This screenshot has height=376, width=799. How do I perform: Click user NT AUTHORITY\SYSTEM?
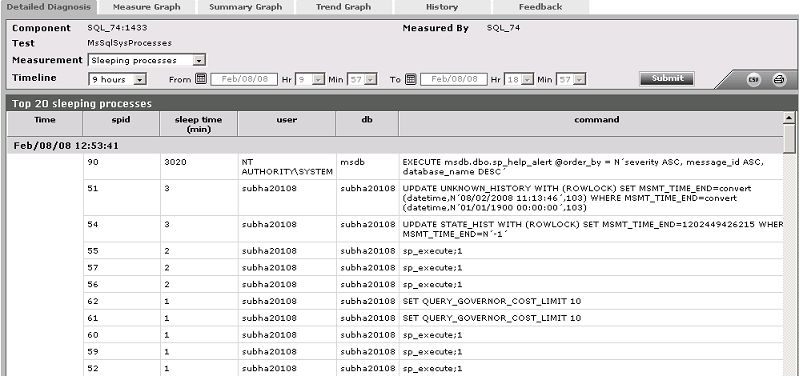(x=287, y=167)
